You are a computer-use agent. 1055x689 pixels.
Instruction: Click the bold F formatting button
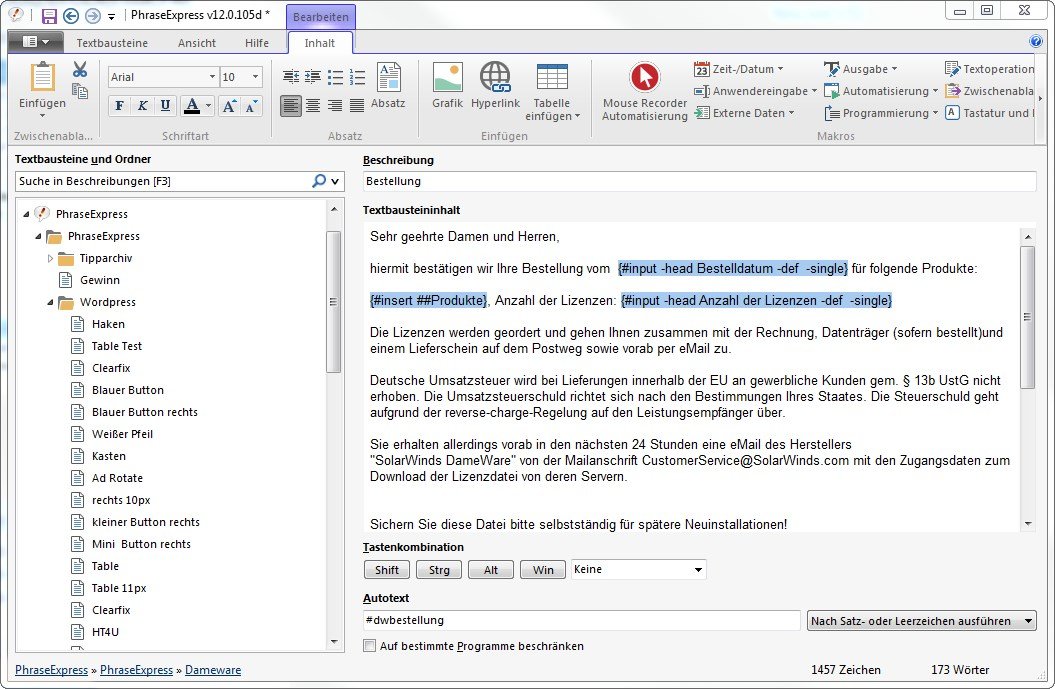tap(120, 106)
